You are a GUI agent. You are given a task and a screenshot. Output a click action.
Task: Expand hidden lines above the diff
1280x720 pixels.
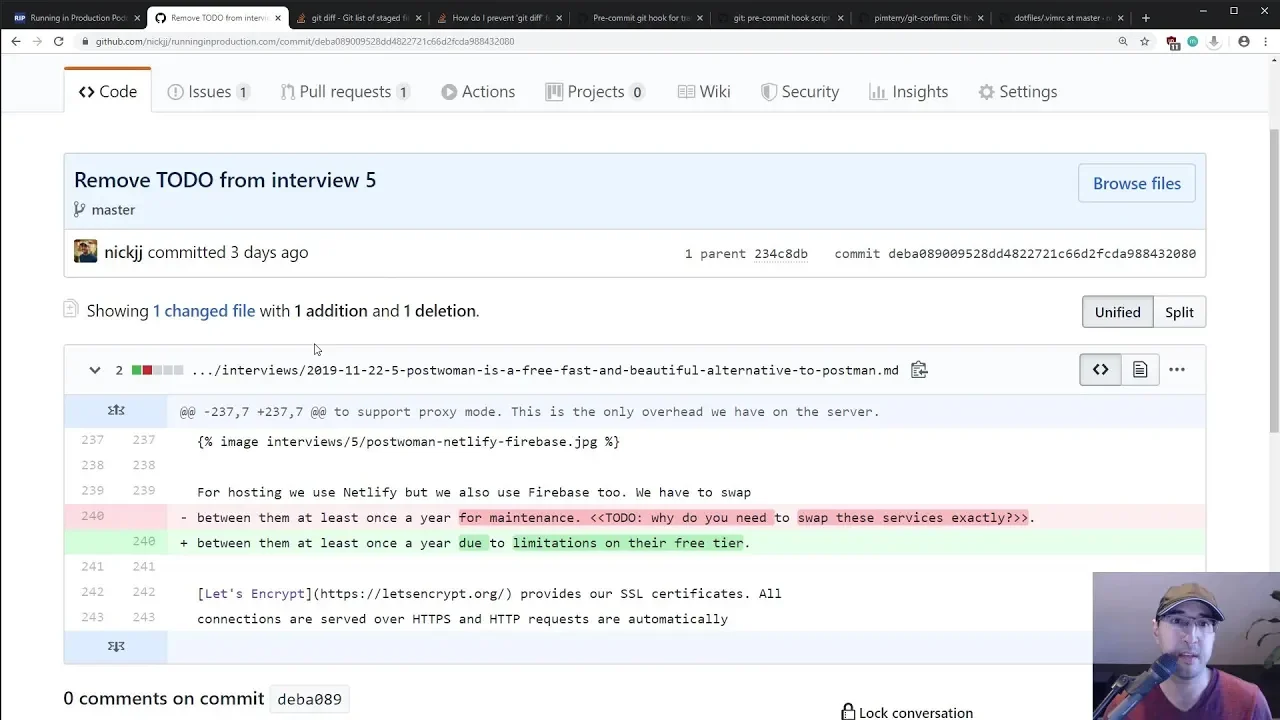click(x=116, y=411)
